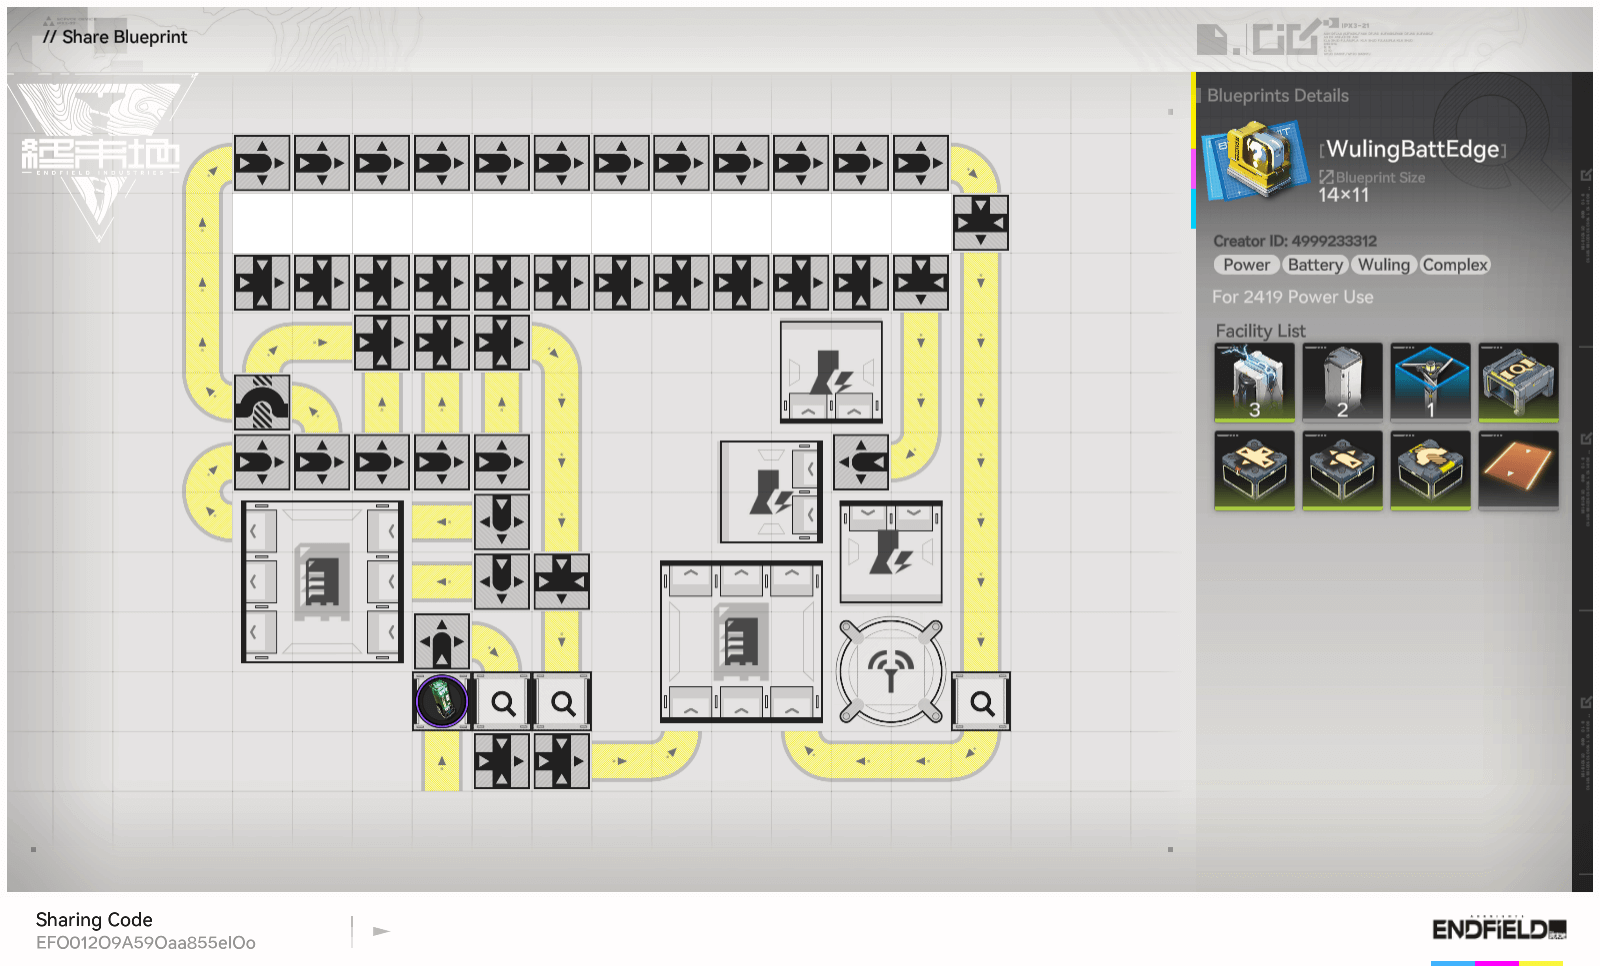This screenshot has width=1600, height=966.
Task: Select the yellow-trimmed box facility in Facility List
Action: (1518, 382)
